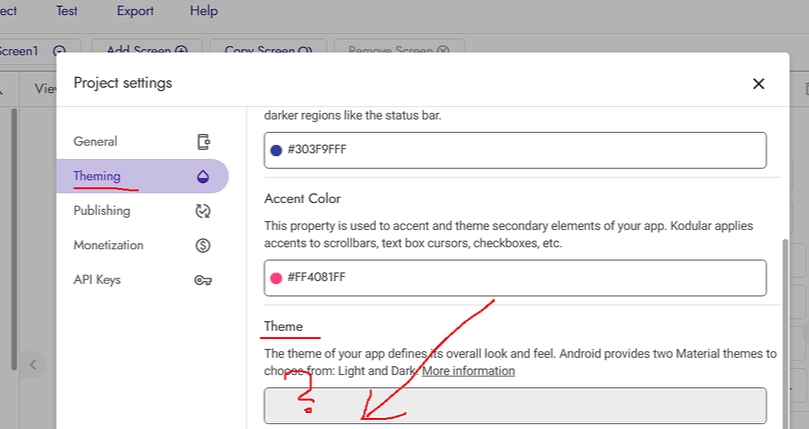809x429 pixels.
Task: Follow the More information link
Action: [468, 371]
